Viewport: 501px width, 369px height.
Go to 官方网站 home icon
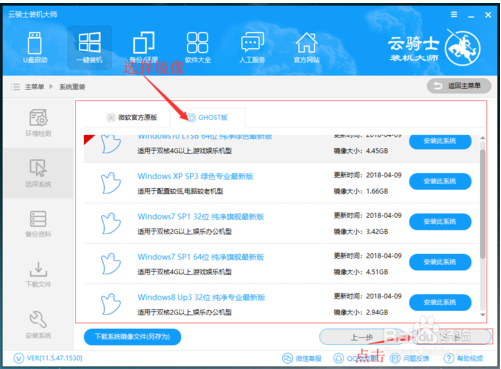(307, 47)
